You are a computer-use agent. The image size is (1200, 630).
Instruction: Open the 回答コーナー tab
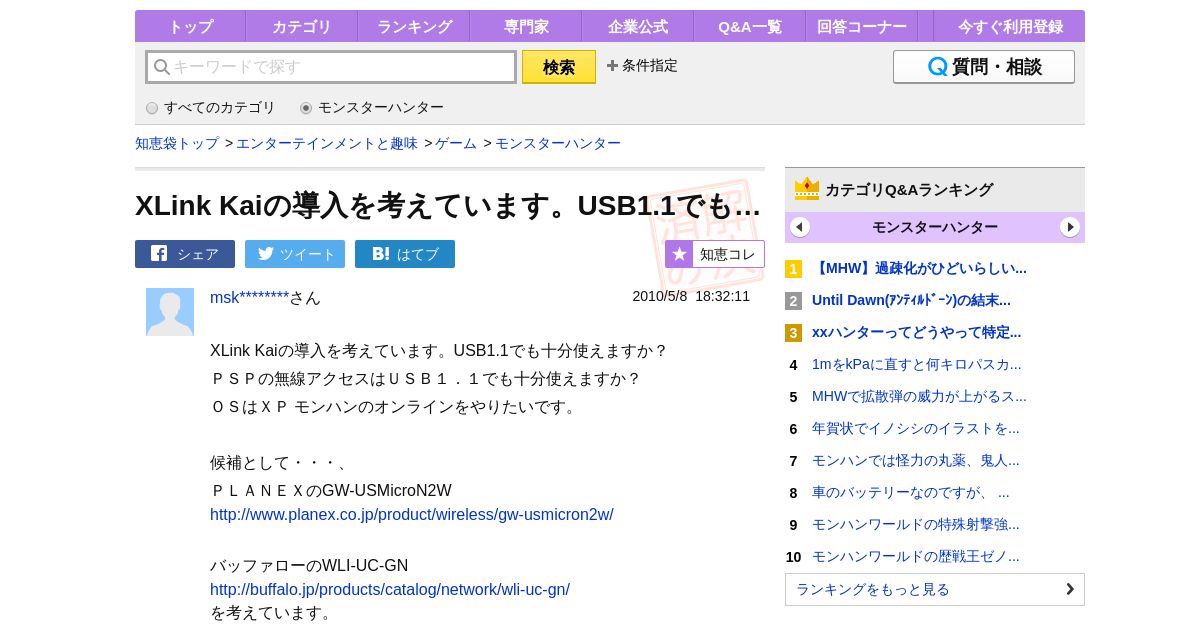[x=862, y=27]
